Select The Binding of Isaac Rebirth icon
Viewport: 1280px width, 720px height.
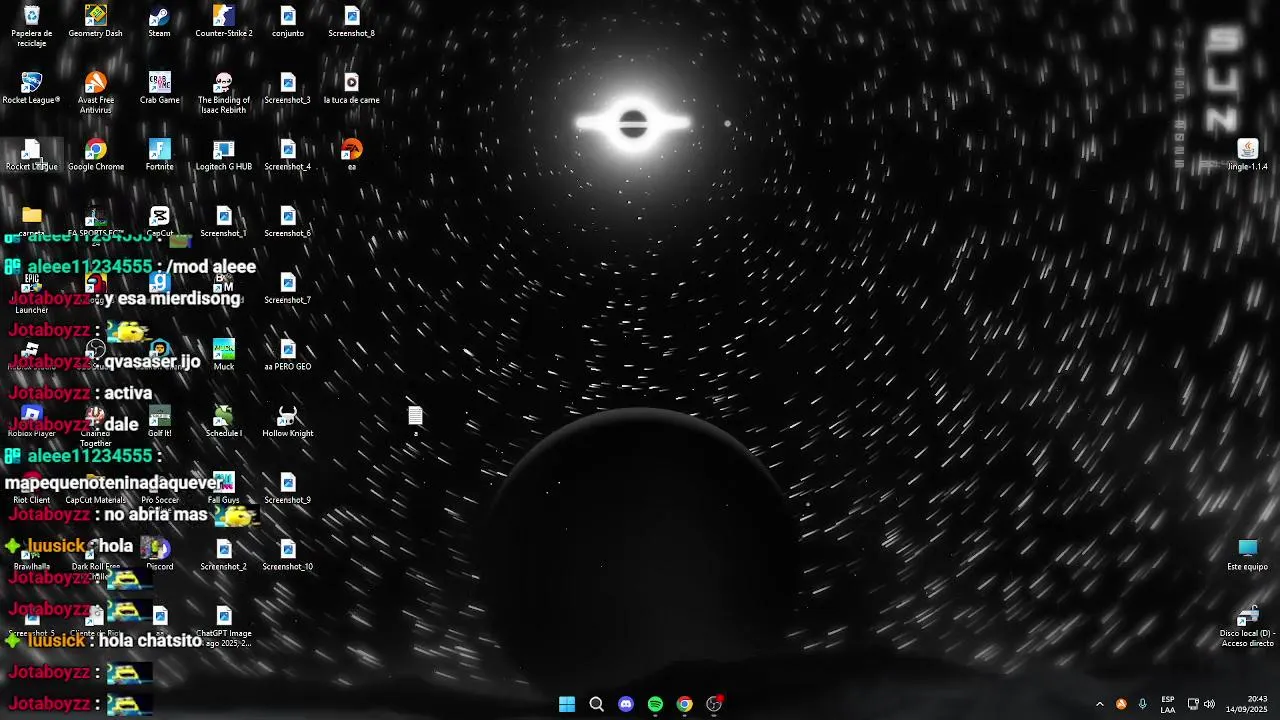coord(224,93)
